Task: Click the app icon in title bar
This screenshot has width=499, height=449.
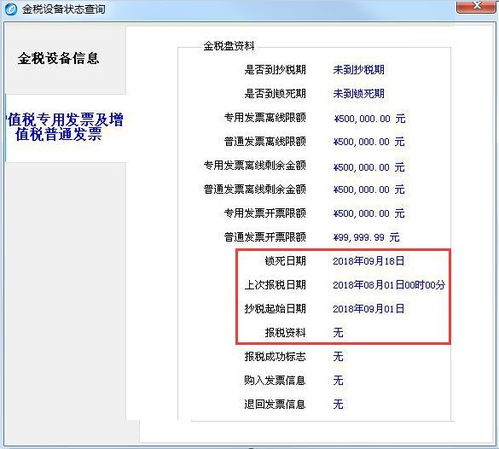Action: click(11, 9)
